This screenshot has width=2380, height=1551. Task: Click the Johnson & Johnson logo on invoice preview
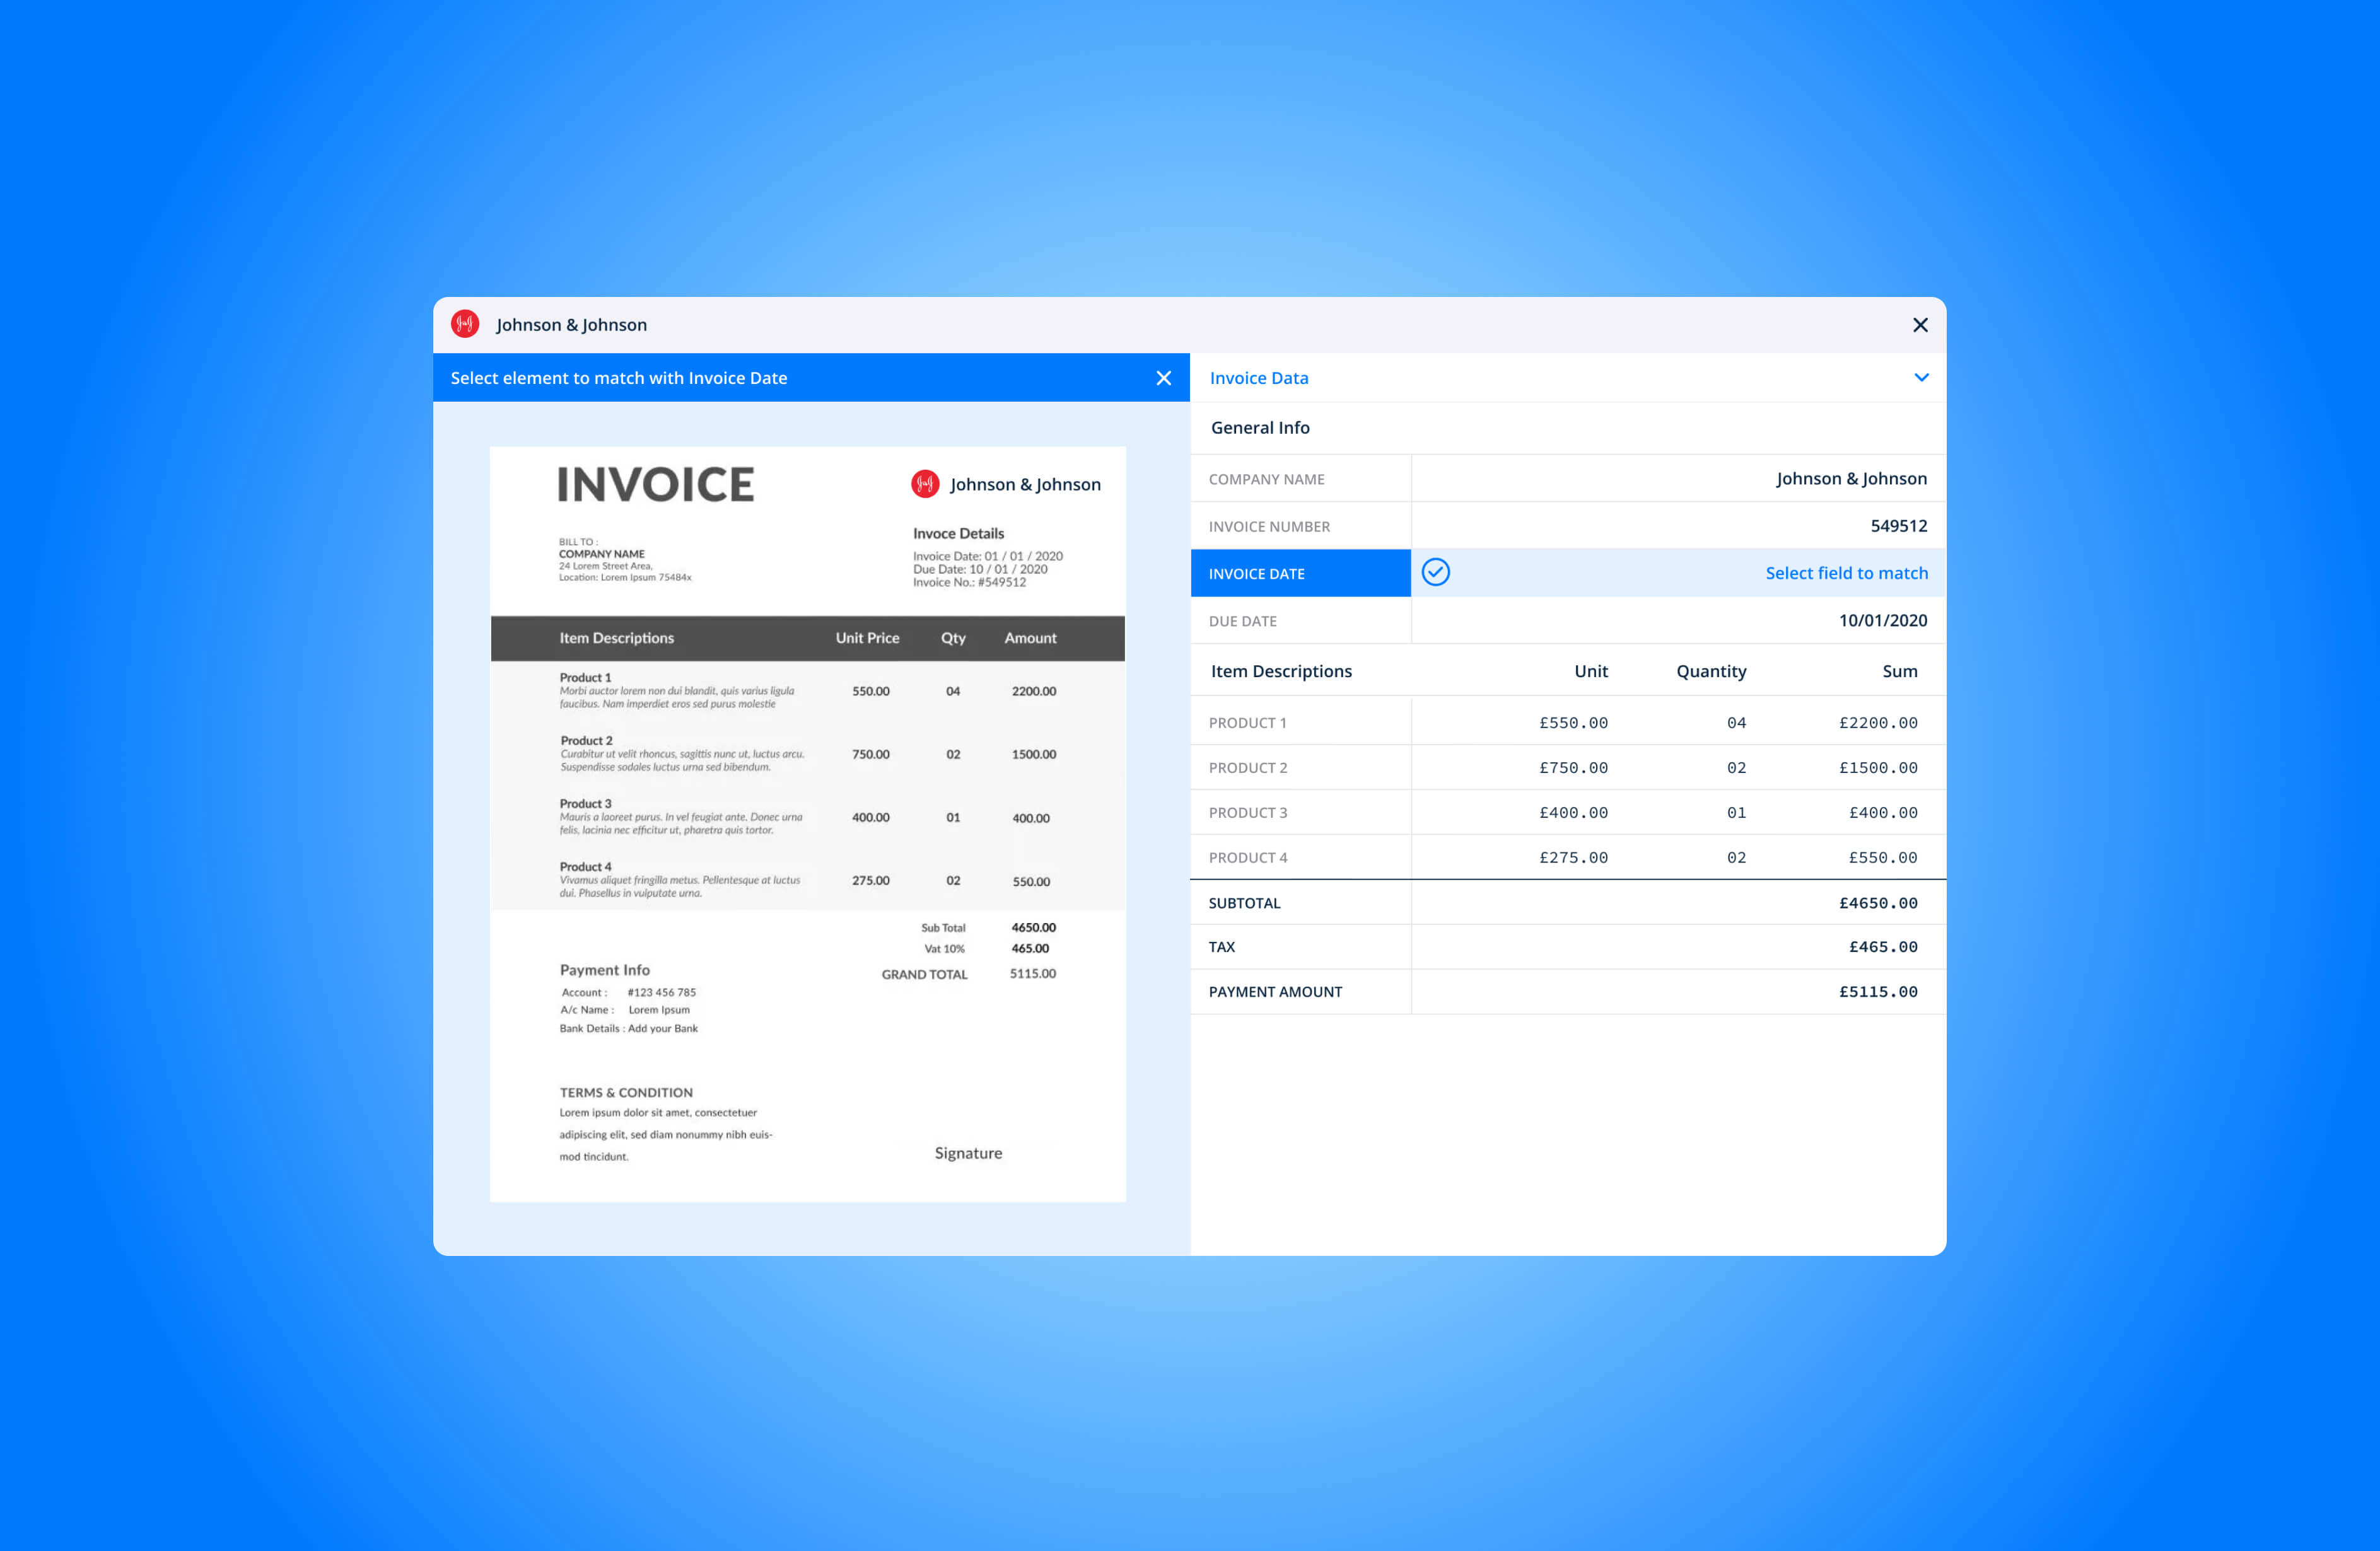(925, 484)
